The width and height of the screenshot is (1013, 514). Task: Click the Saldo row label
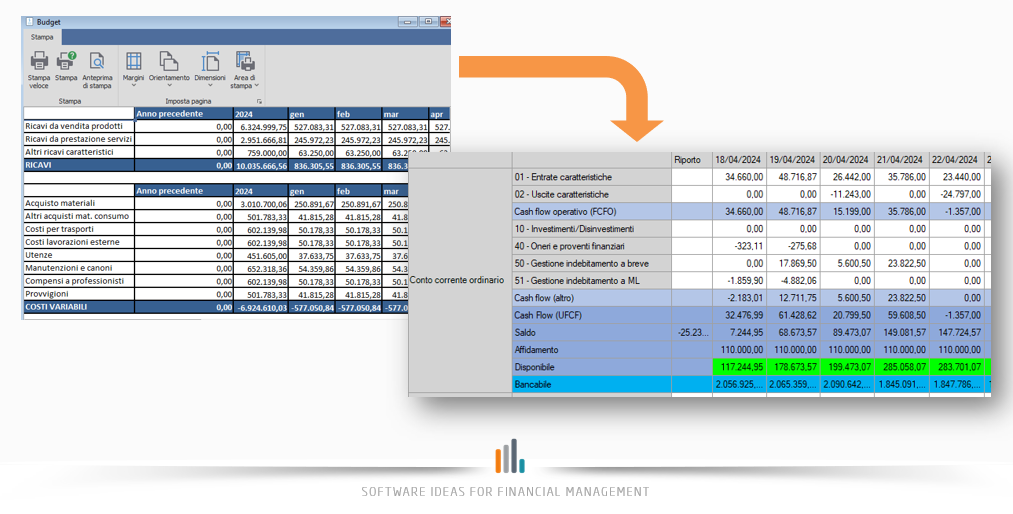click(x=591, y=333)
